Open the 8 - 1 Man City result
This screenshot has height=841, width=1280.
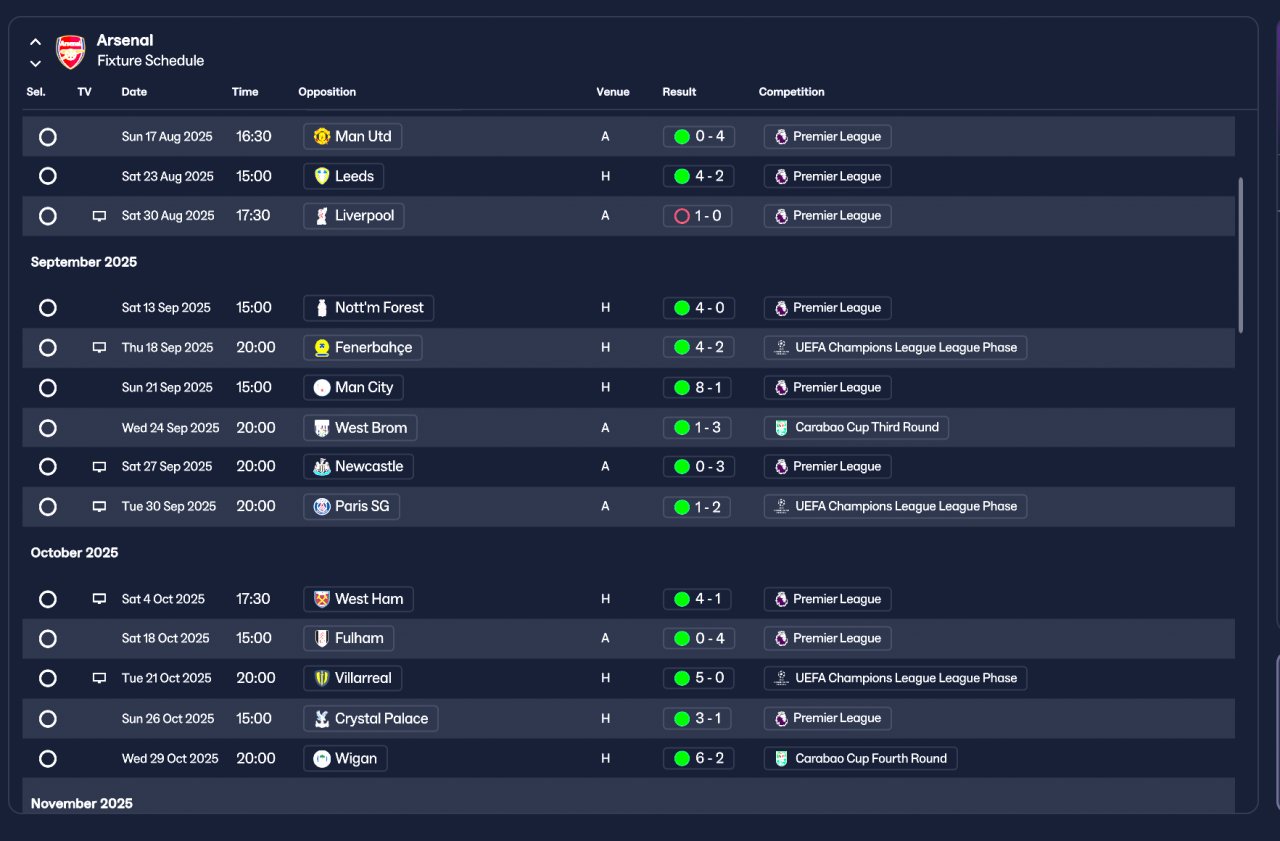698,387
